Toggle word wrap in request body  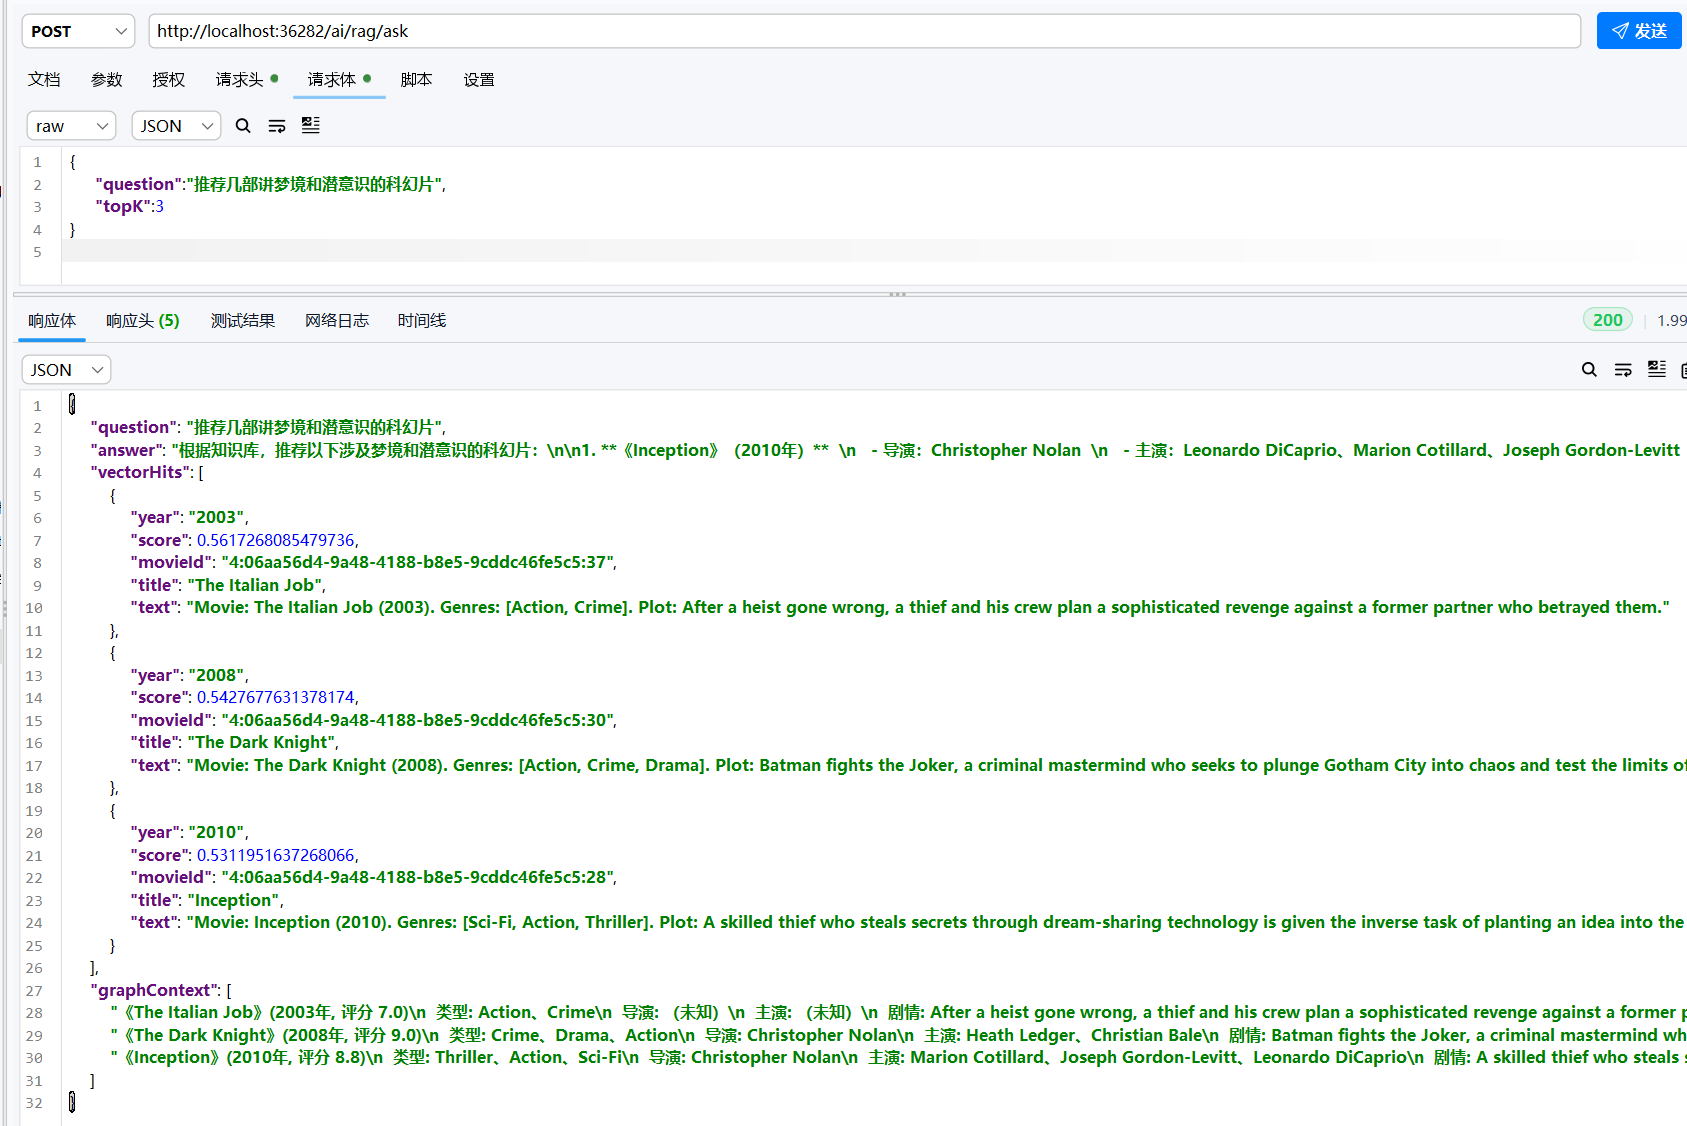tap(277, 126)
